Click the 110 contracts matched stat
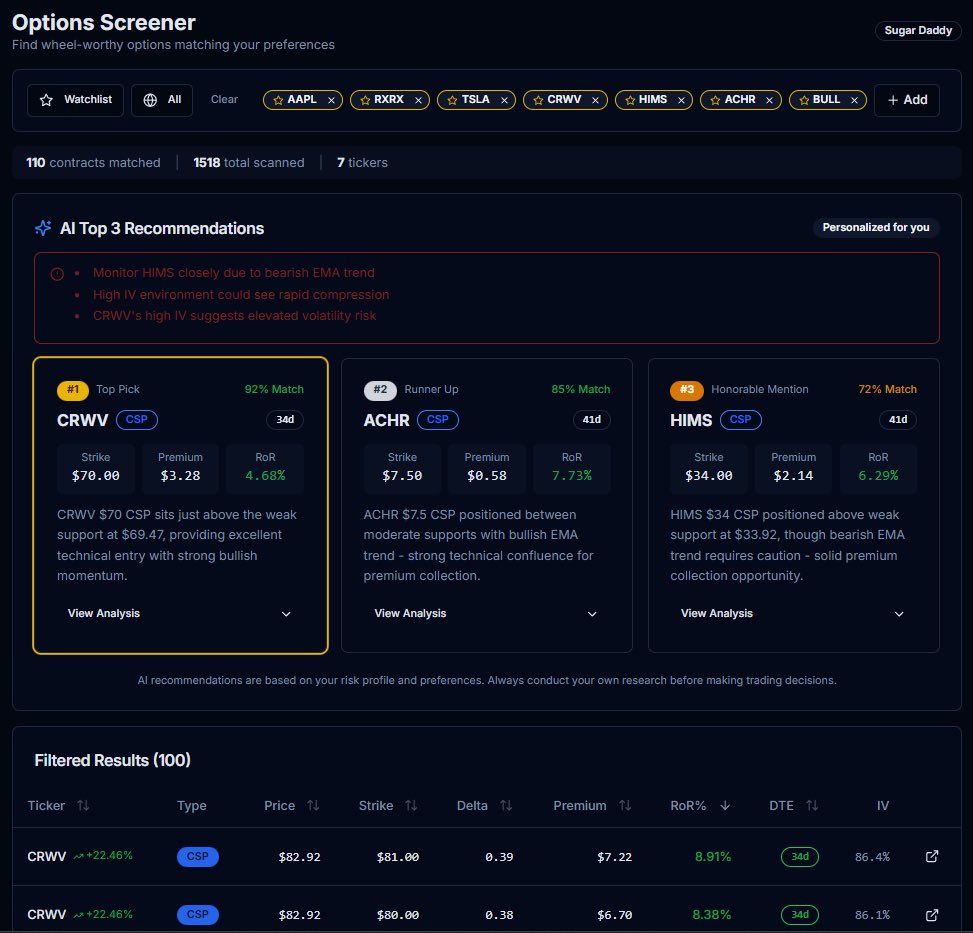Viewport: 973px width, 933px height. click(x=93, y=163)
